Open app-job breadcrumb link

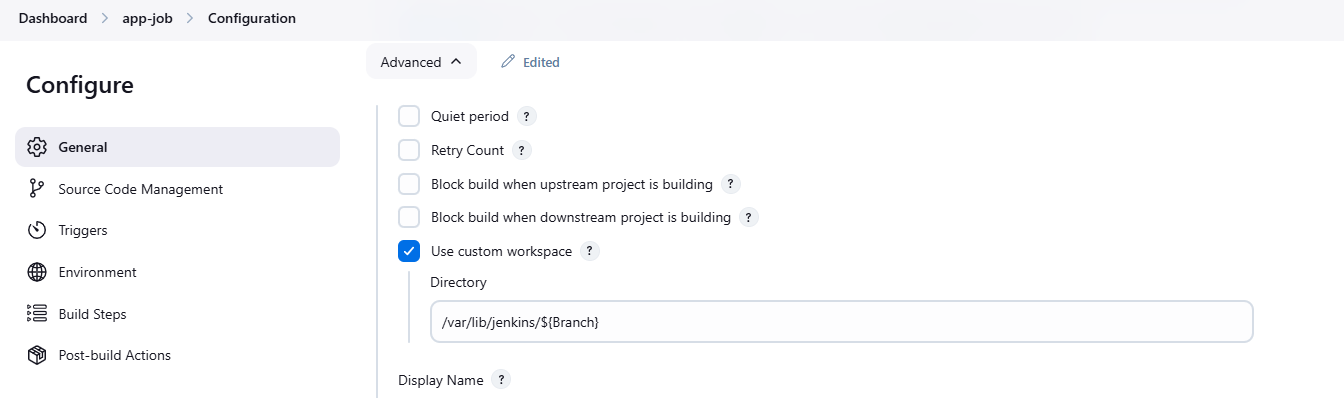pyautogui.click(x=148, y=18)
